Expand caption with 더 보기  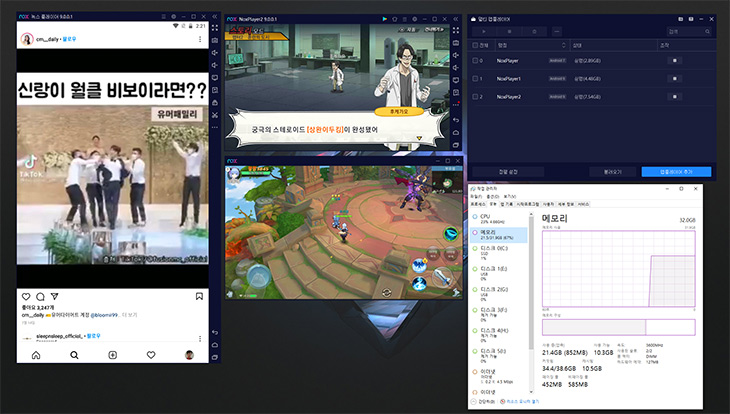129,315
